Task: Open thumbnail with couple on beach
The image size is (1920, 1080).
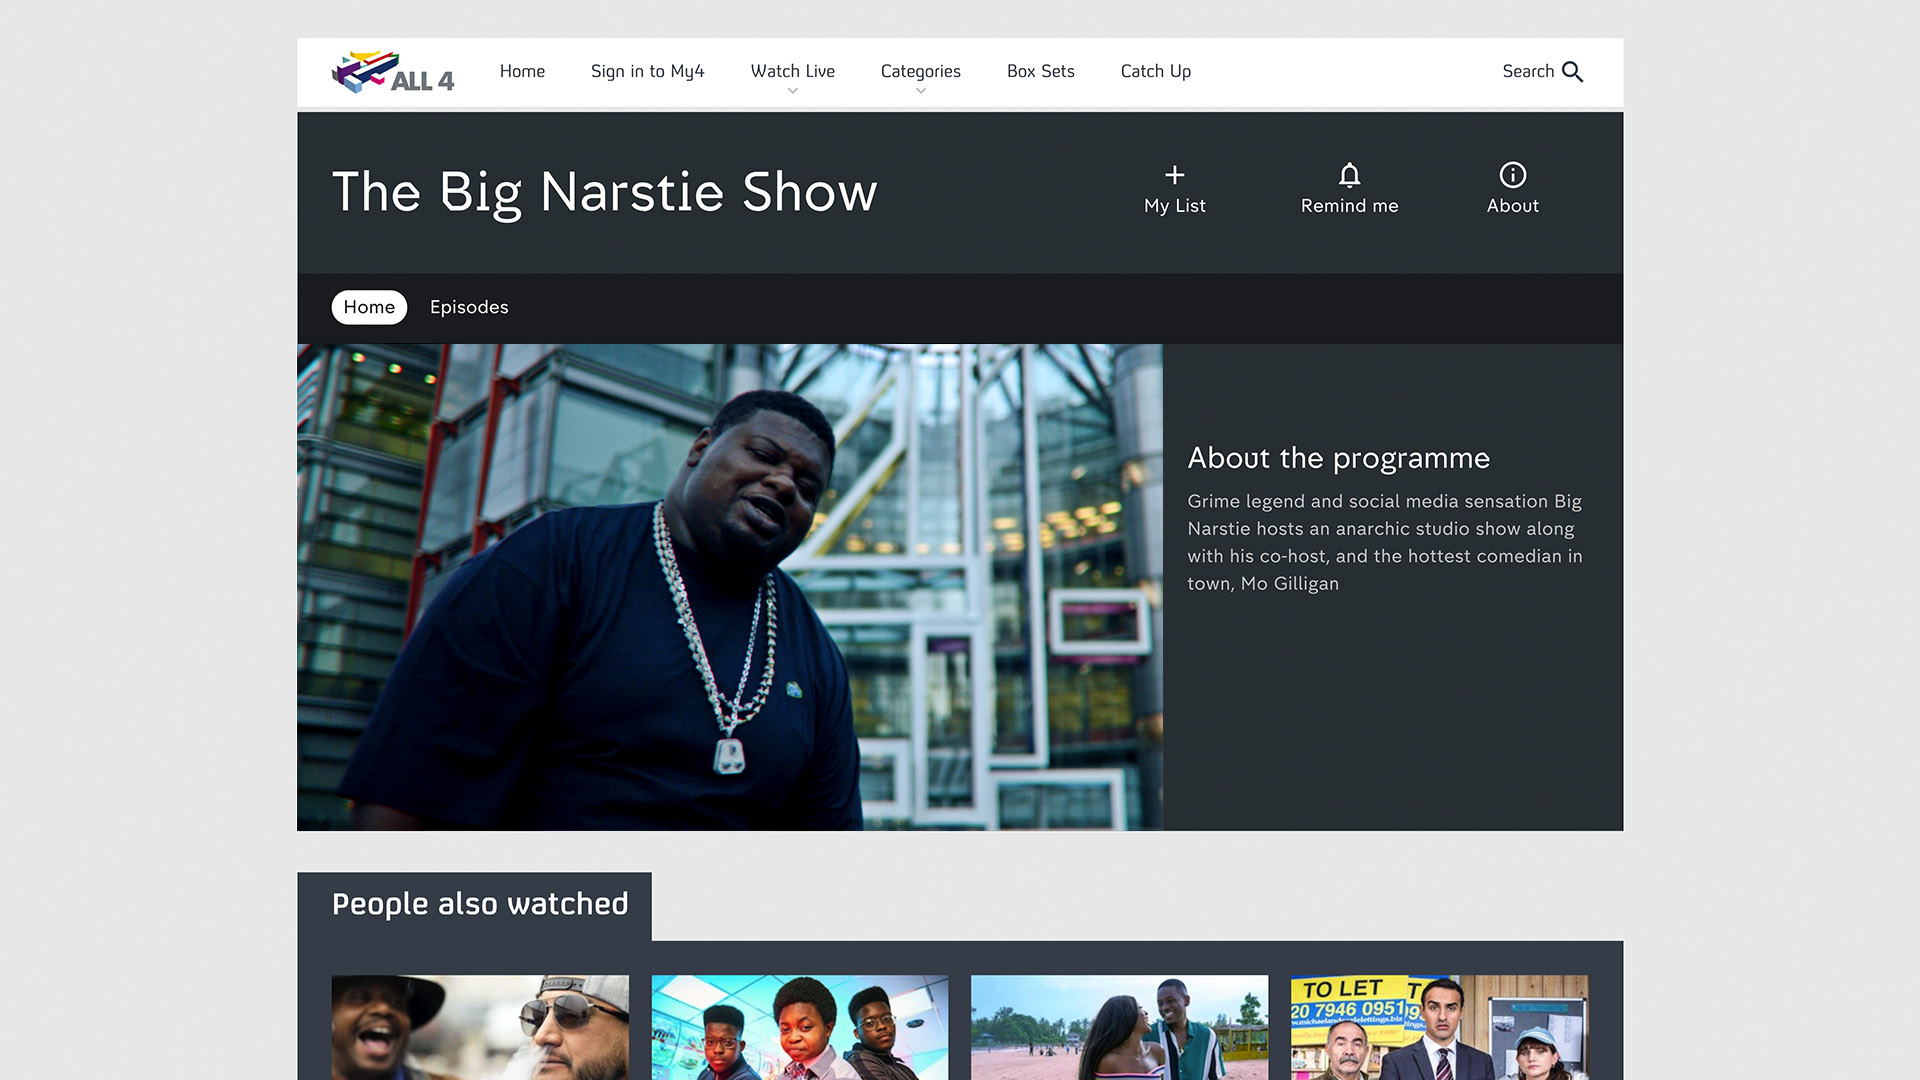Action: click(1120, 1027)
